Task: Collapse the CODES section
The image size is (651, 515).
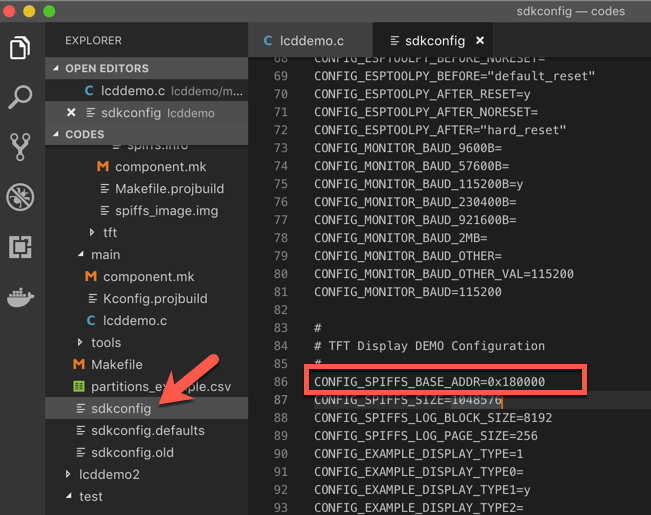Action: point(147,134)
